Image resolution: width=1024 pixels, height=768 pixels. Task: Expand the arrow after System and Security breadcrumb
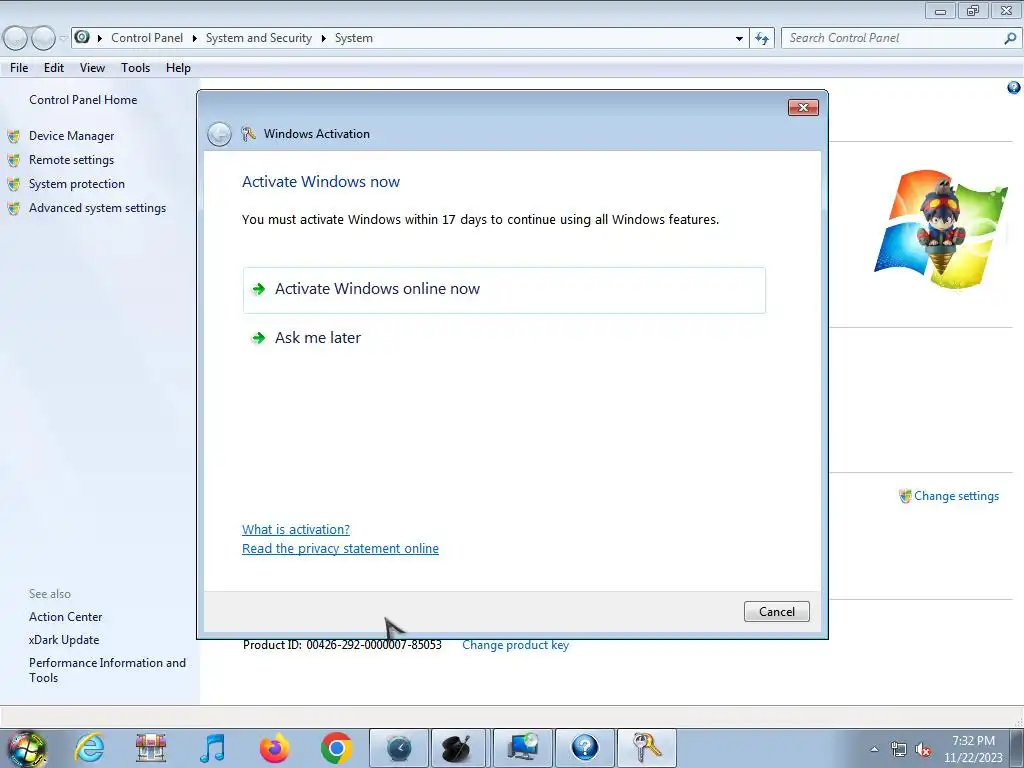[x=323, y=39]
